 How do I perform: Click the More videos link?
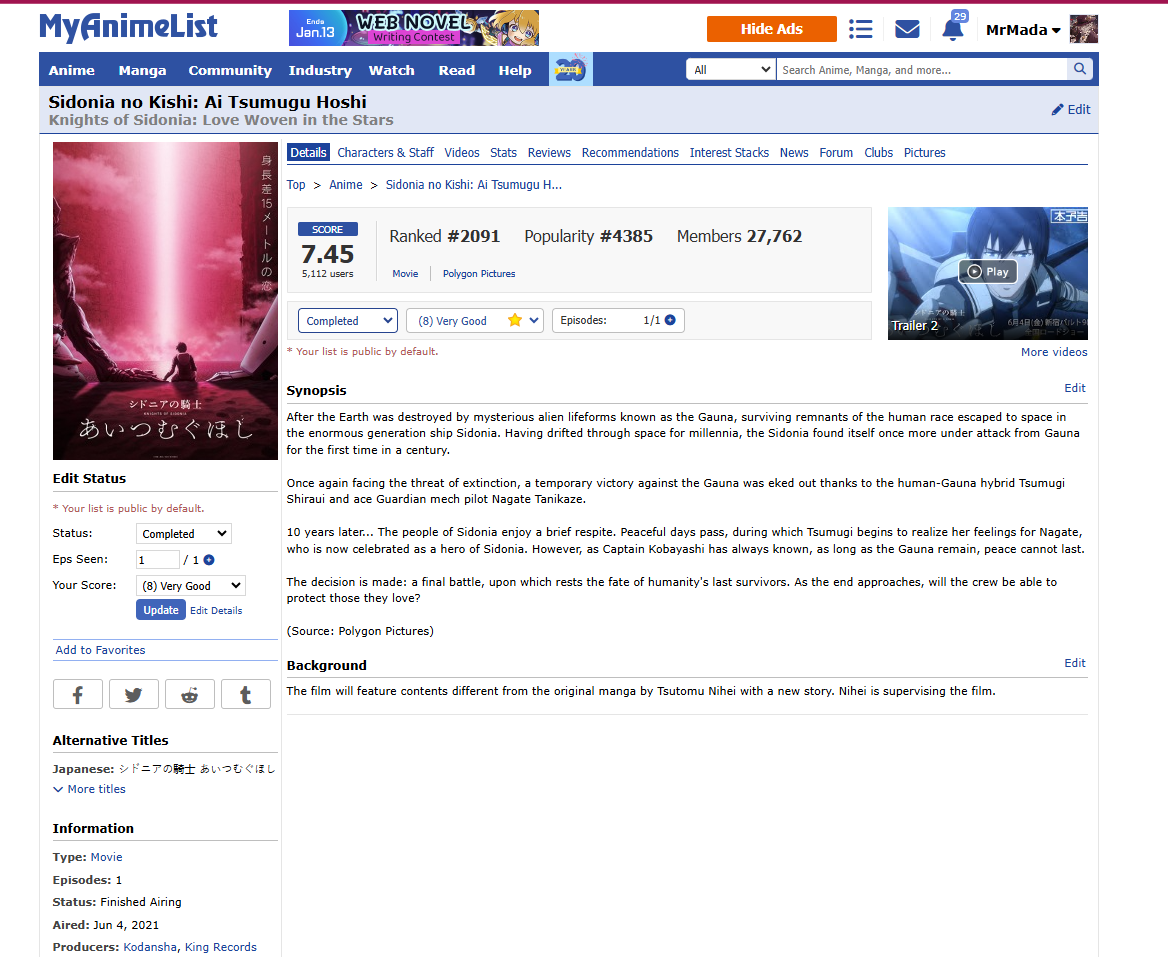pos(1054,352)
